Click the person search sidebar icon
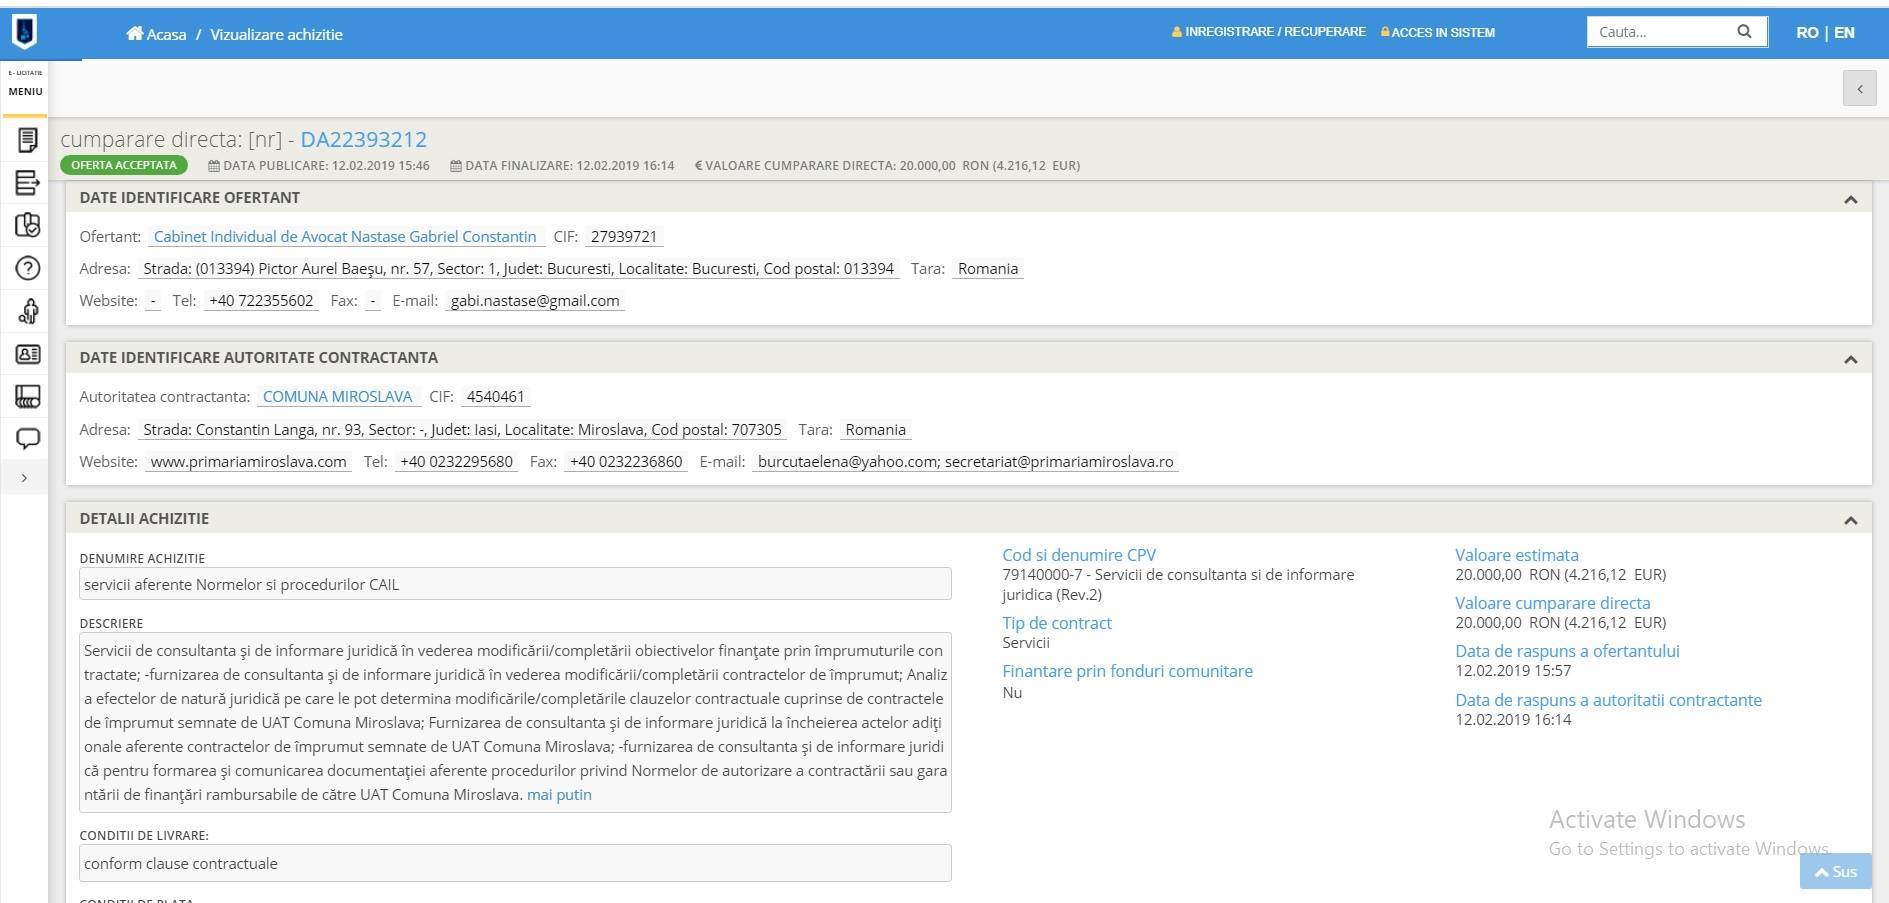The width and height of the screenshot is (1889, 903). [x=28, y=312]
